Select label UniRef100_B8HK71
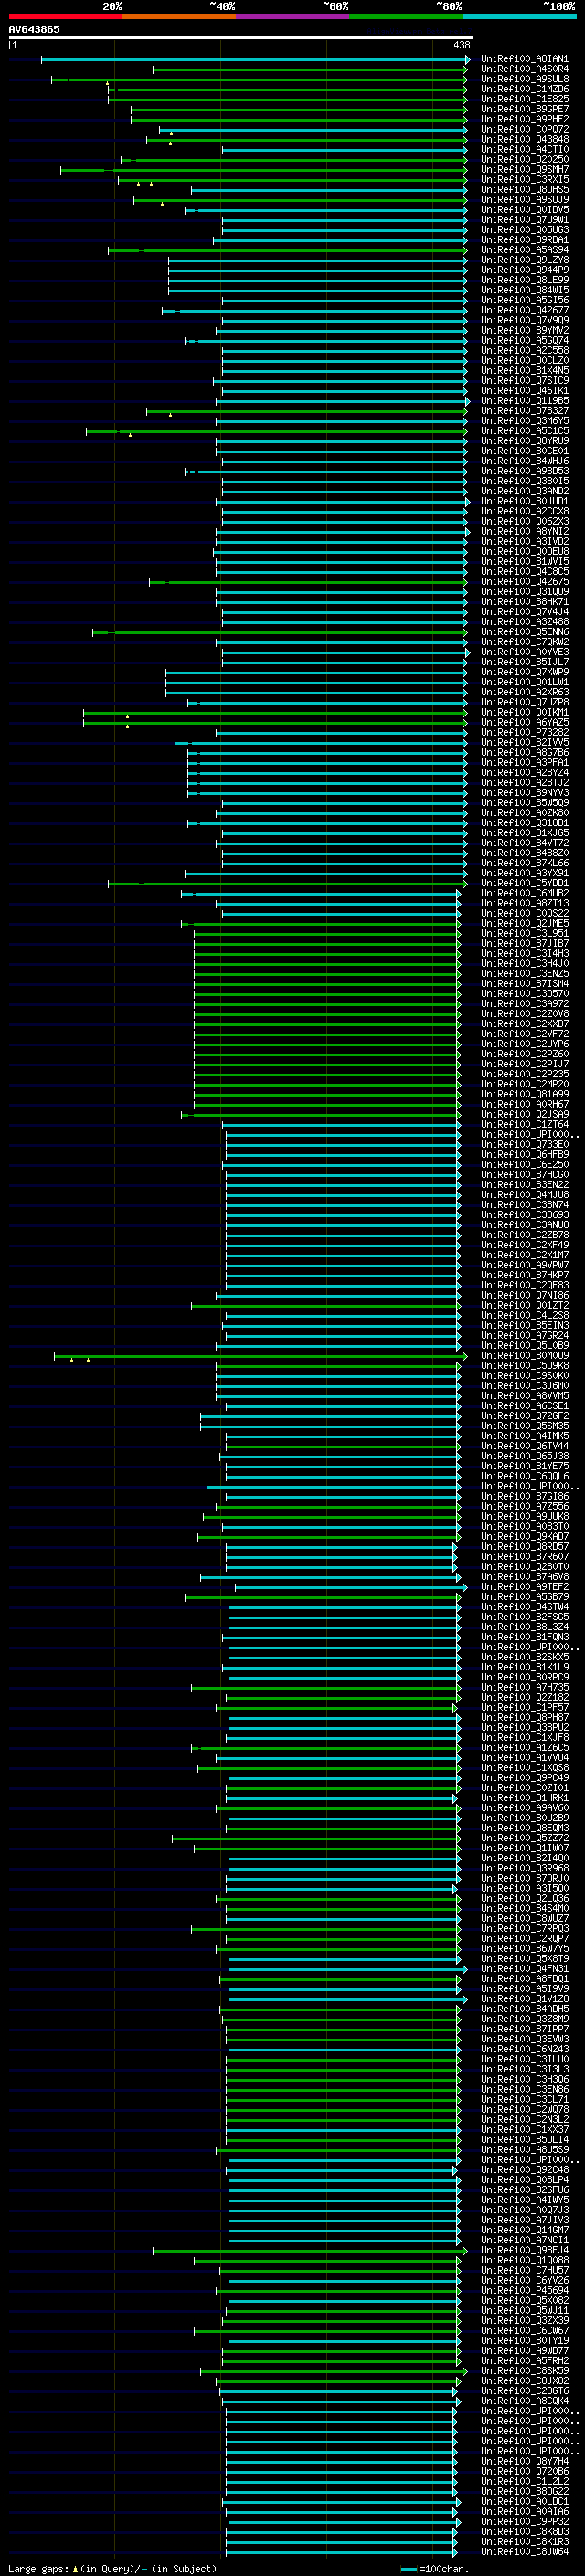 pos(524,602)
